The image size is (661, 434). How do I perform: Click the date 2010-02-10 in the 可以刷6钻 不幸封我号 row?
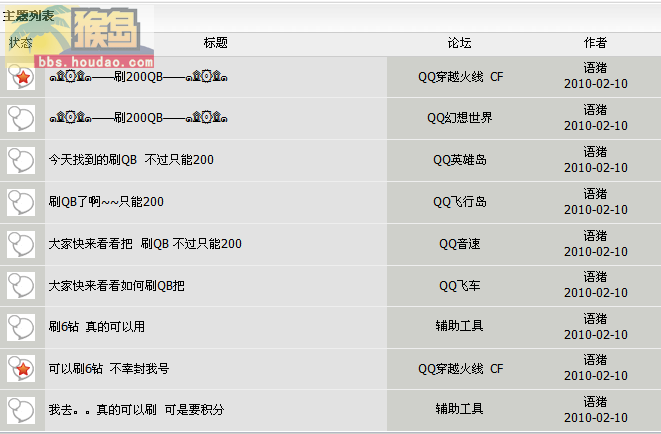pyautogui.click(x=596, y=375)
